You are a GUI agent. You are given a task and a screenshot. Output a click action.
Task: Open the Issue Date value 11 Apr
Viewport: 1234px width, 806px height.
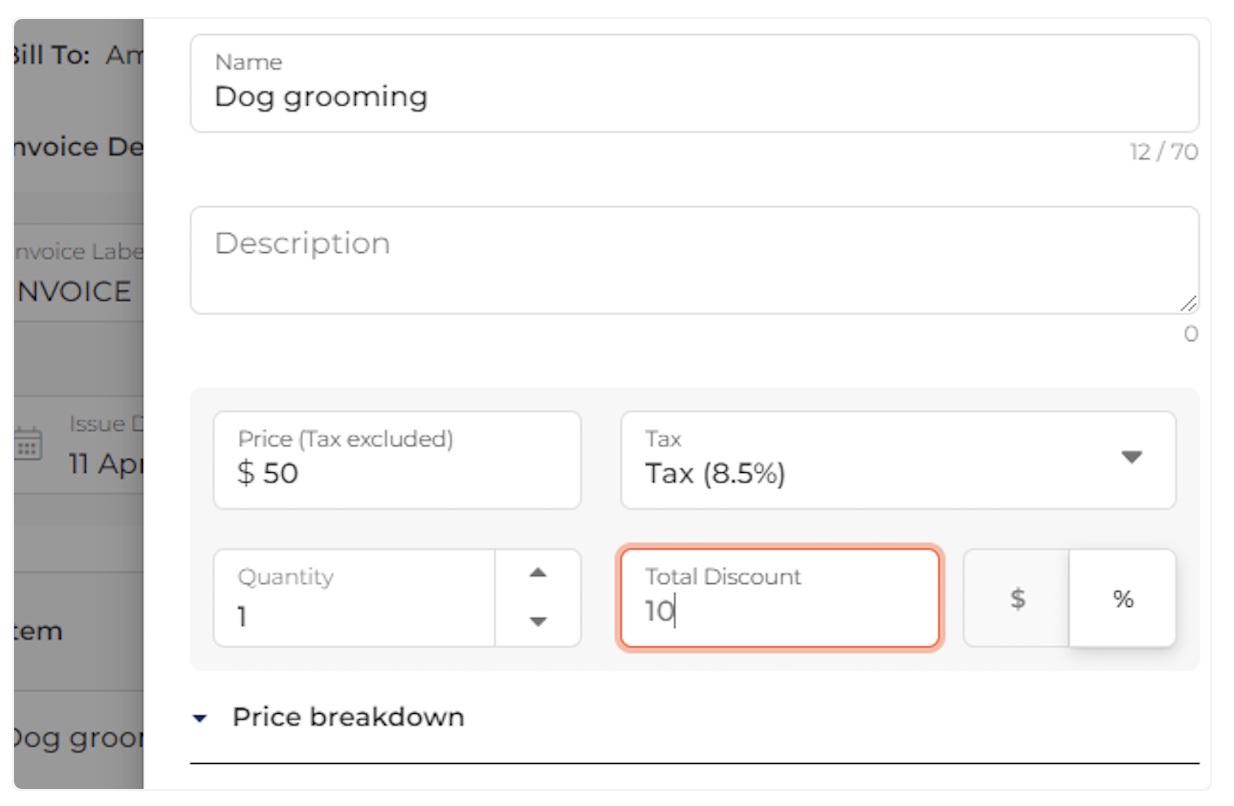pyautogui.click(x=105, y=465)
